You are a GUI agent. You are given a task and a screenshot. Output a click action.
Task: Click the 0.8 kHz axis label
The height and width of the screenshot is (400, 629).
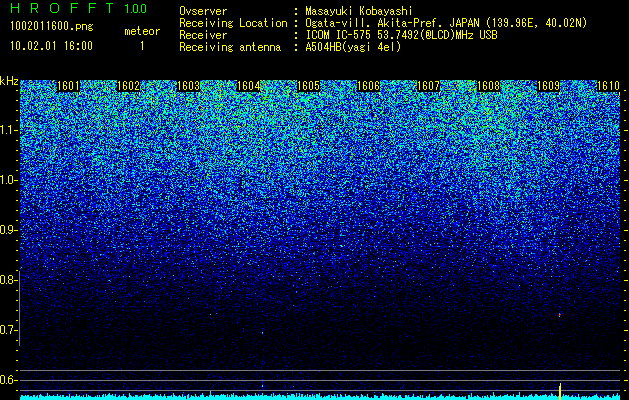coord(8,280)
